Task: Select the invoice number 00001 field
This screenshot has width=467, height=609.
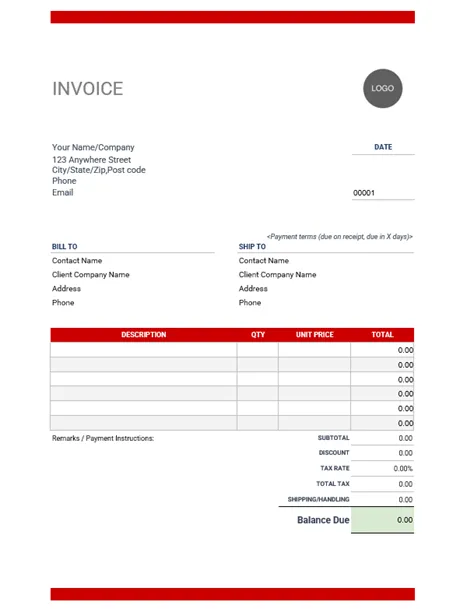Action: coord(383,193)
